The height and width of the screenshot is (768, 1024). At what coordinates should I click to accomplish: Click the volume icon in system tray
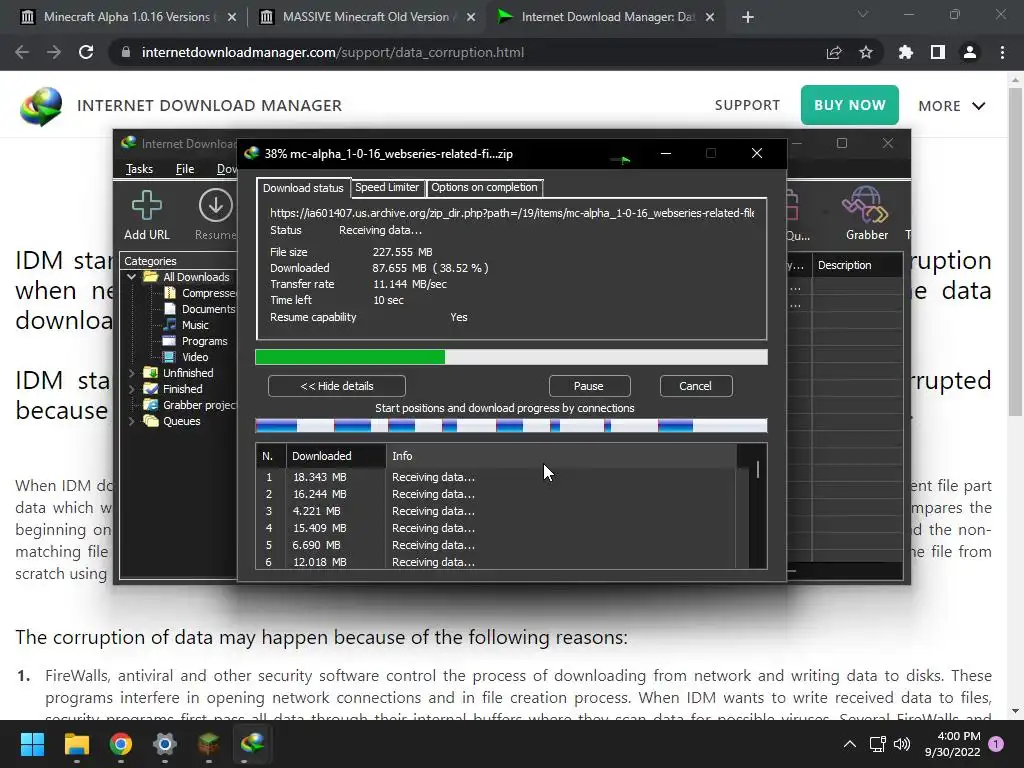(x=902, y=744)
